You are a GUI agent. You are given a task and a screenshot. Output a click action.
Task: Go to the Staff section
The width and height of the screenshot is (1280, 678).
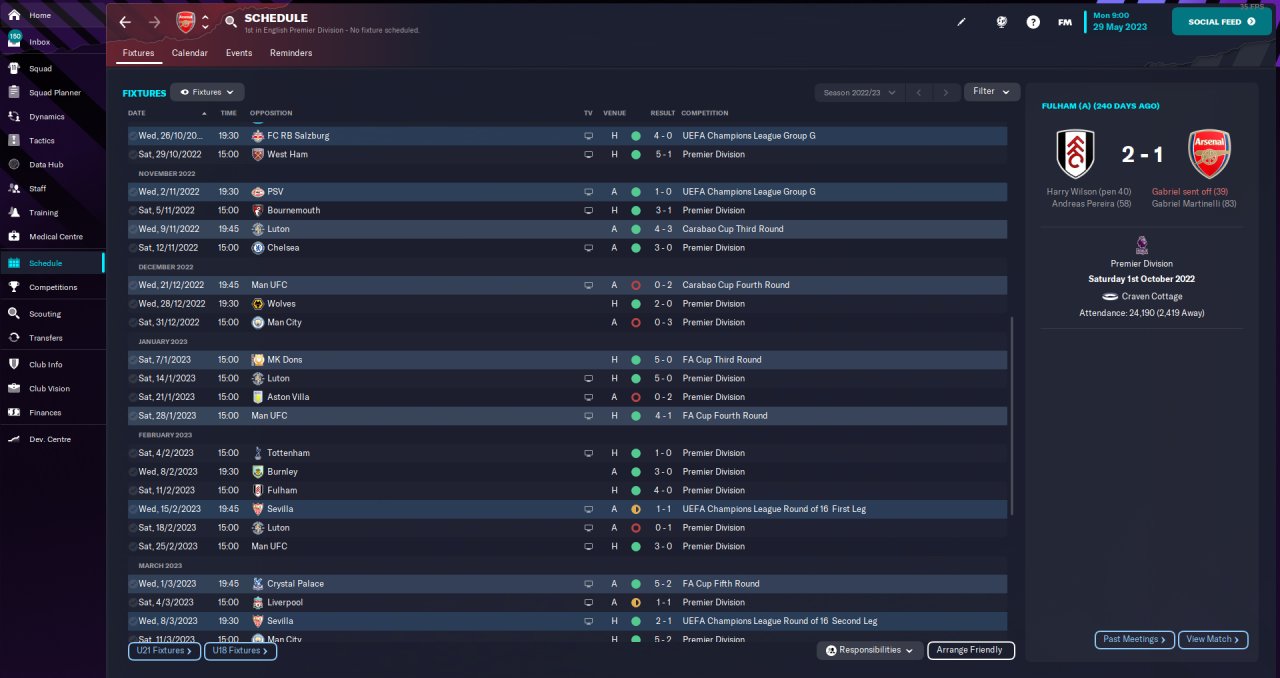[x=38, y=189]
